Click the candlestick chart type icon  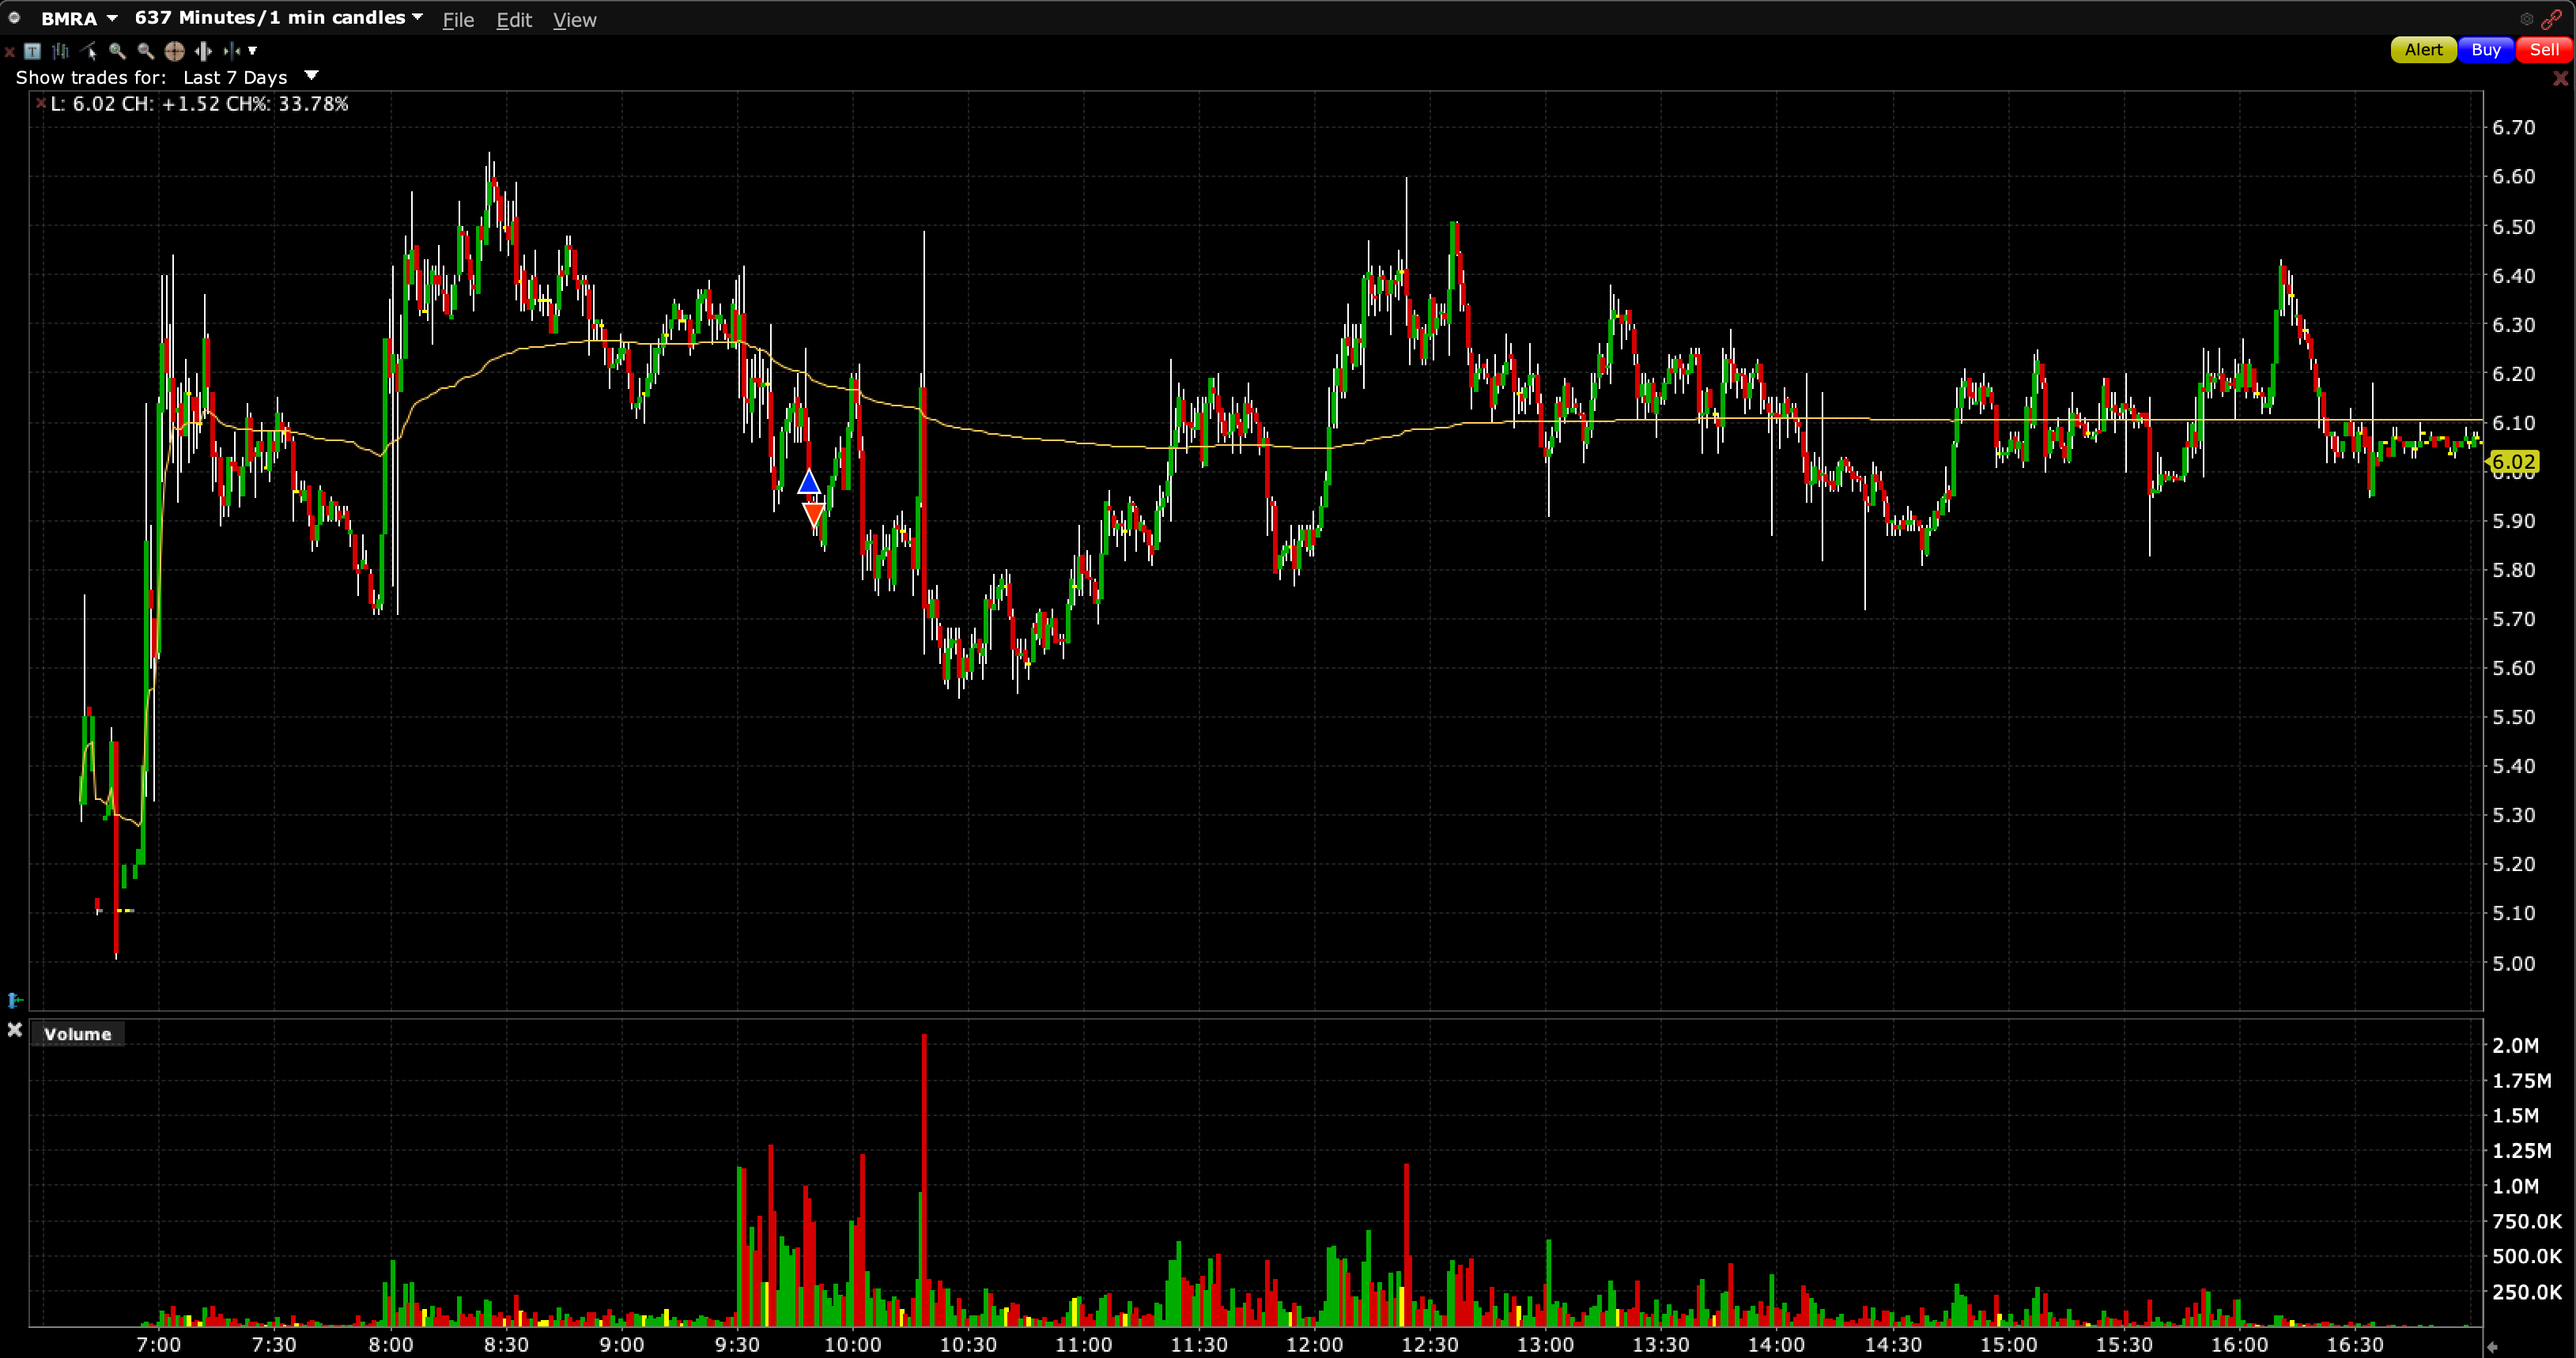click(60, 51)
